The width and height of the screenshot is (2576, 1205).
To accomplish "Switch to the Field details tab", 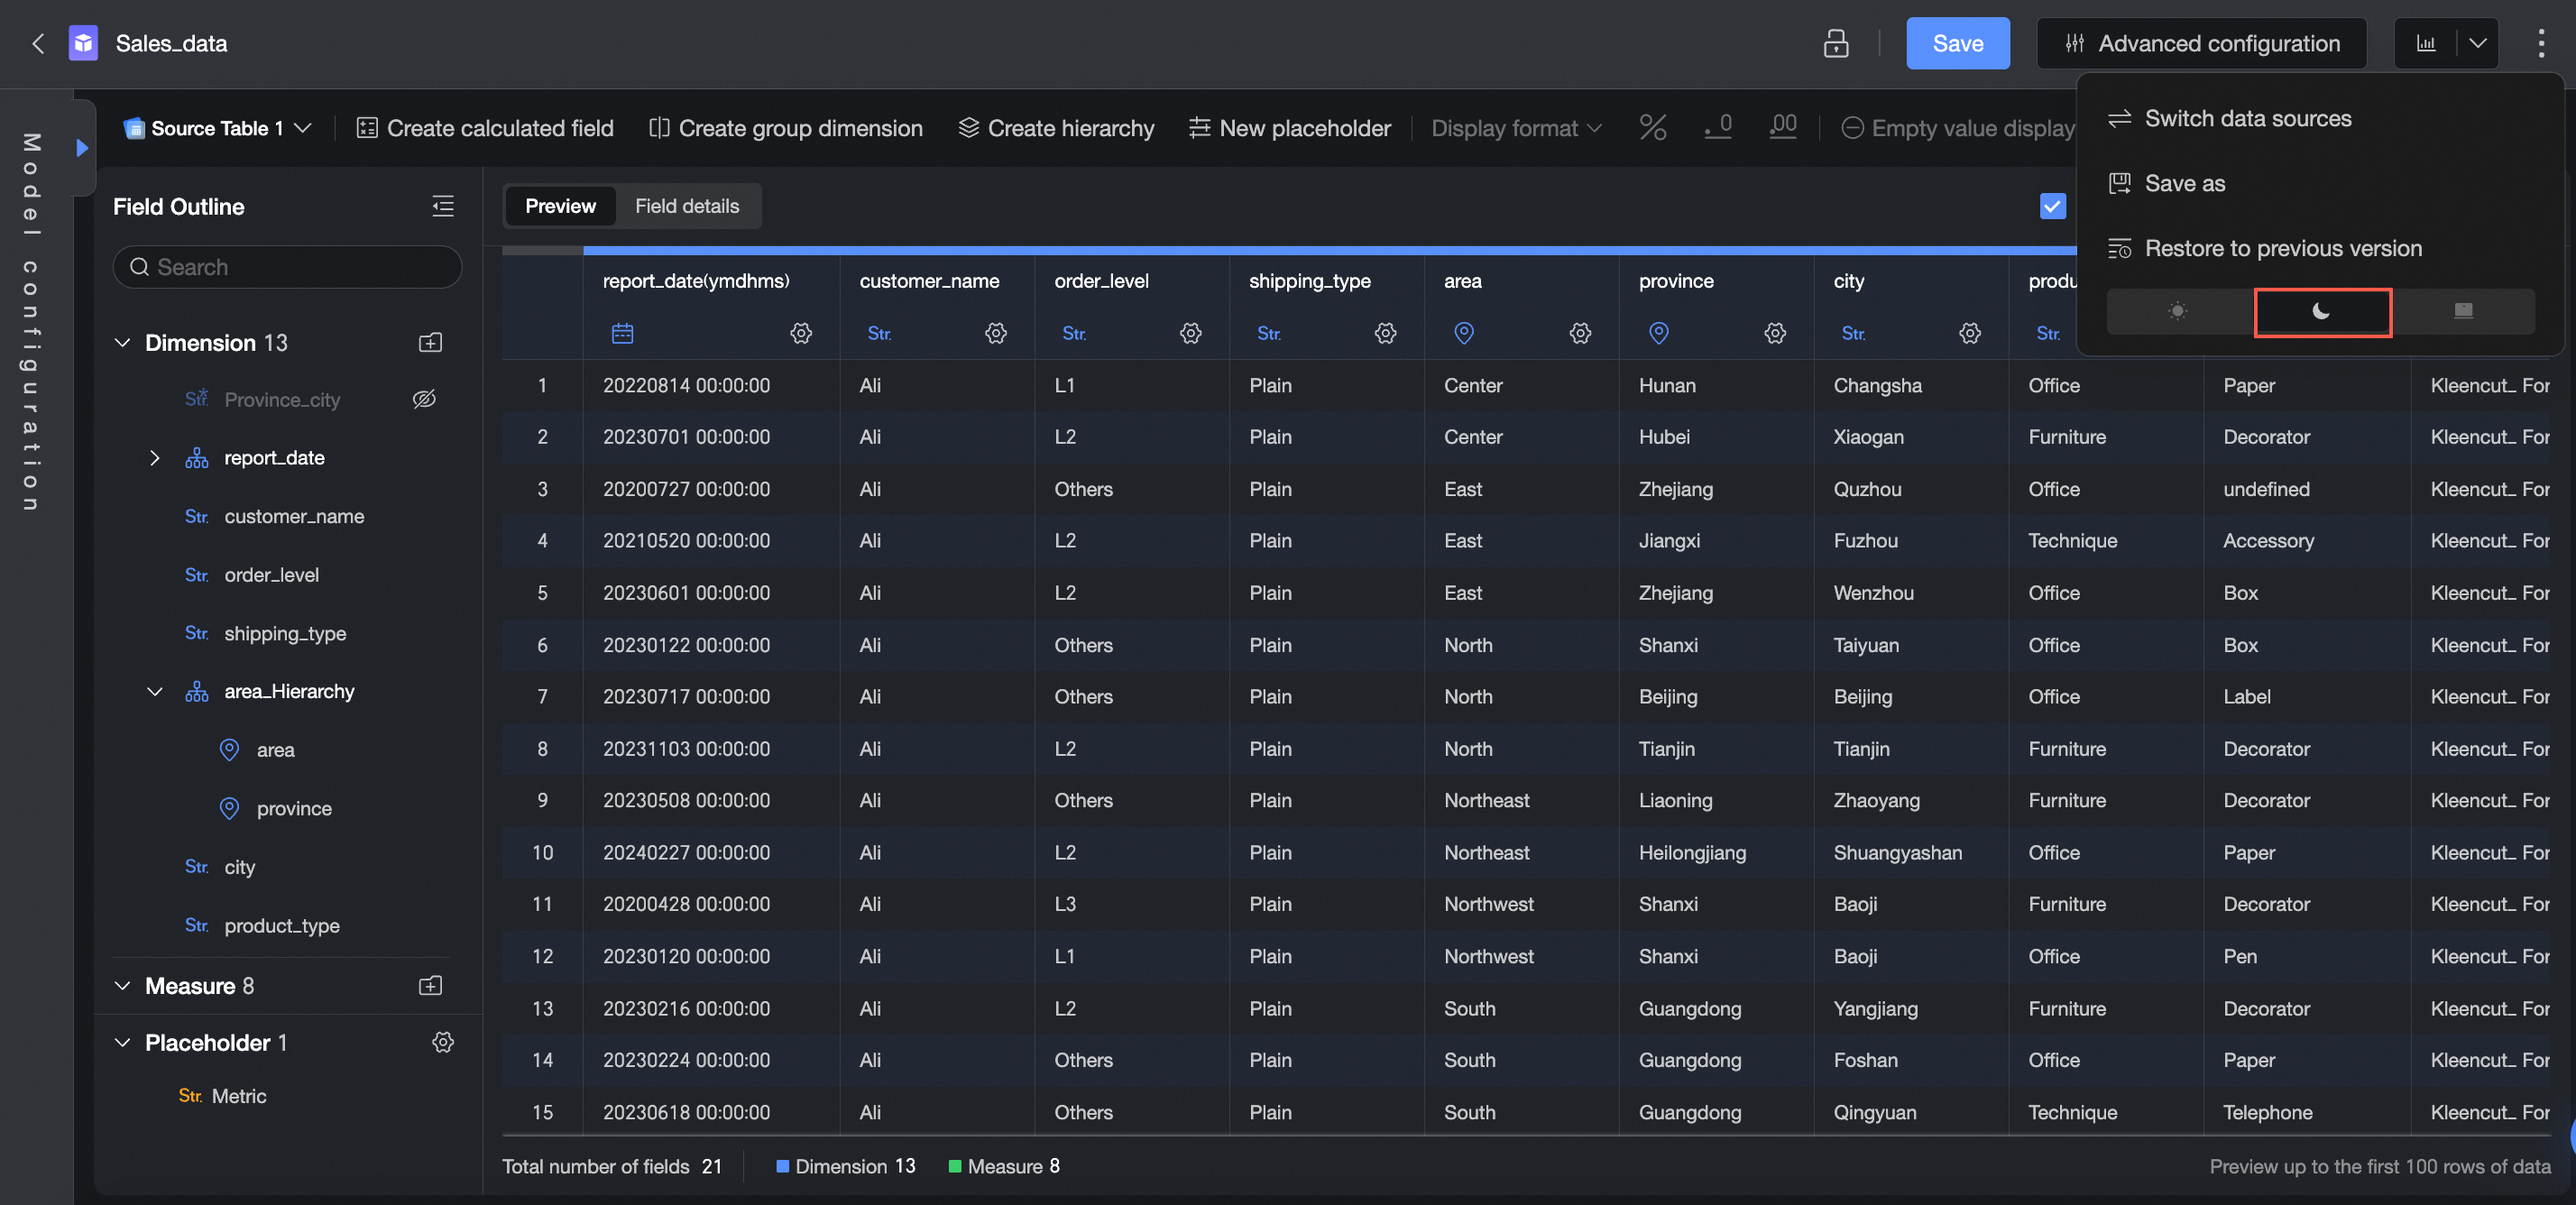I will (x=687, y=206).
